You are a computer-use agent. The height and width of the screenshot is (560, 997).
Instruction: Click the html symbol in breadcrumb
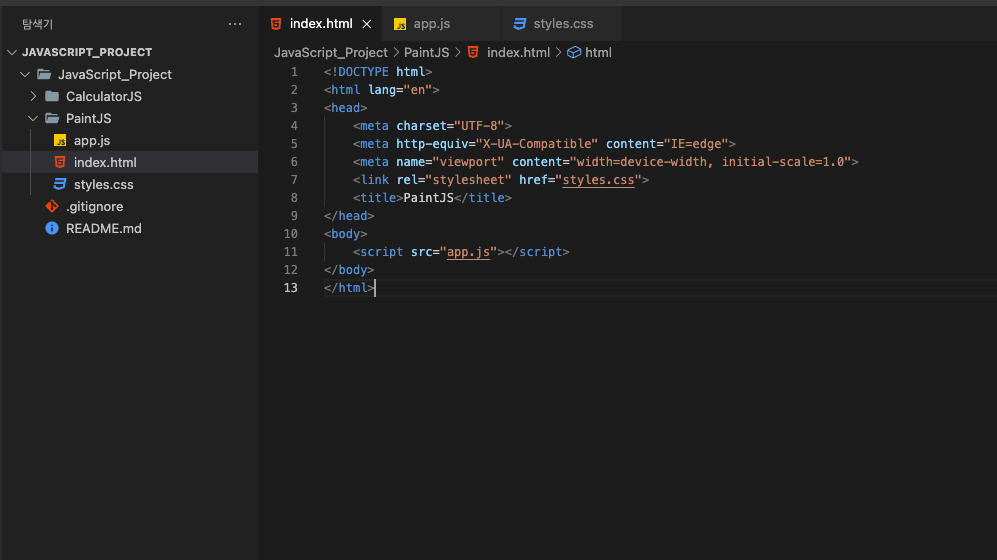tap(598, 53)
